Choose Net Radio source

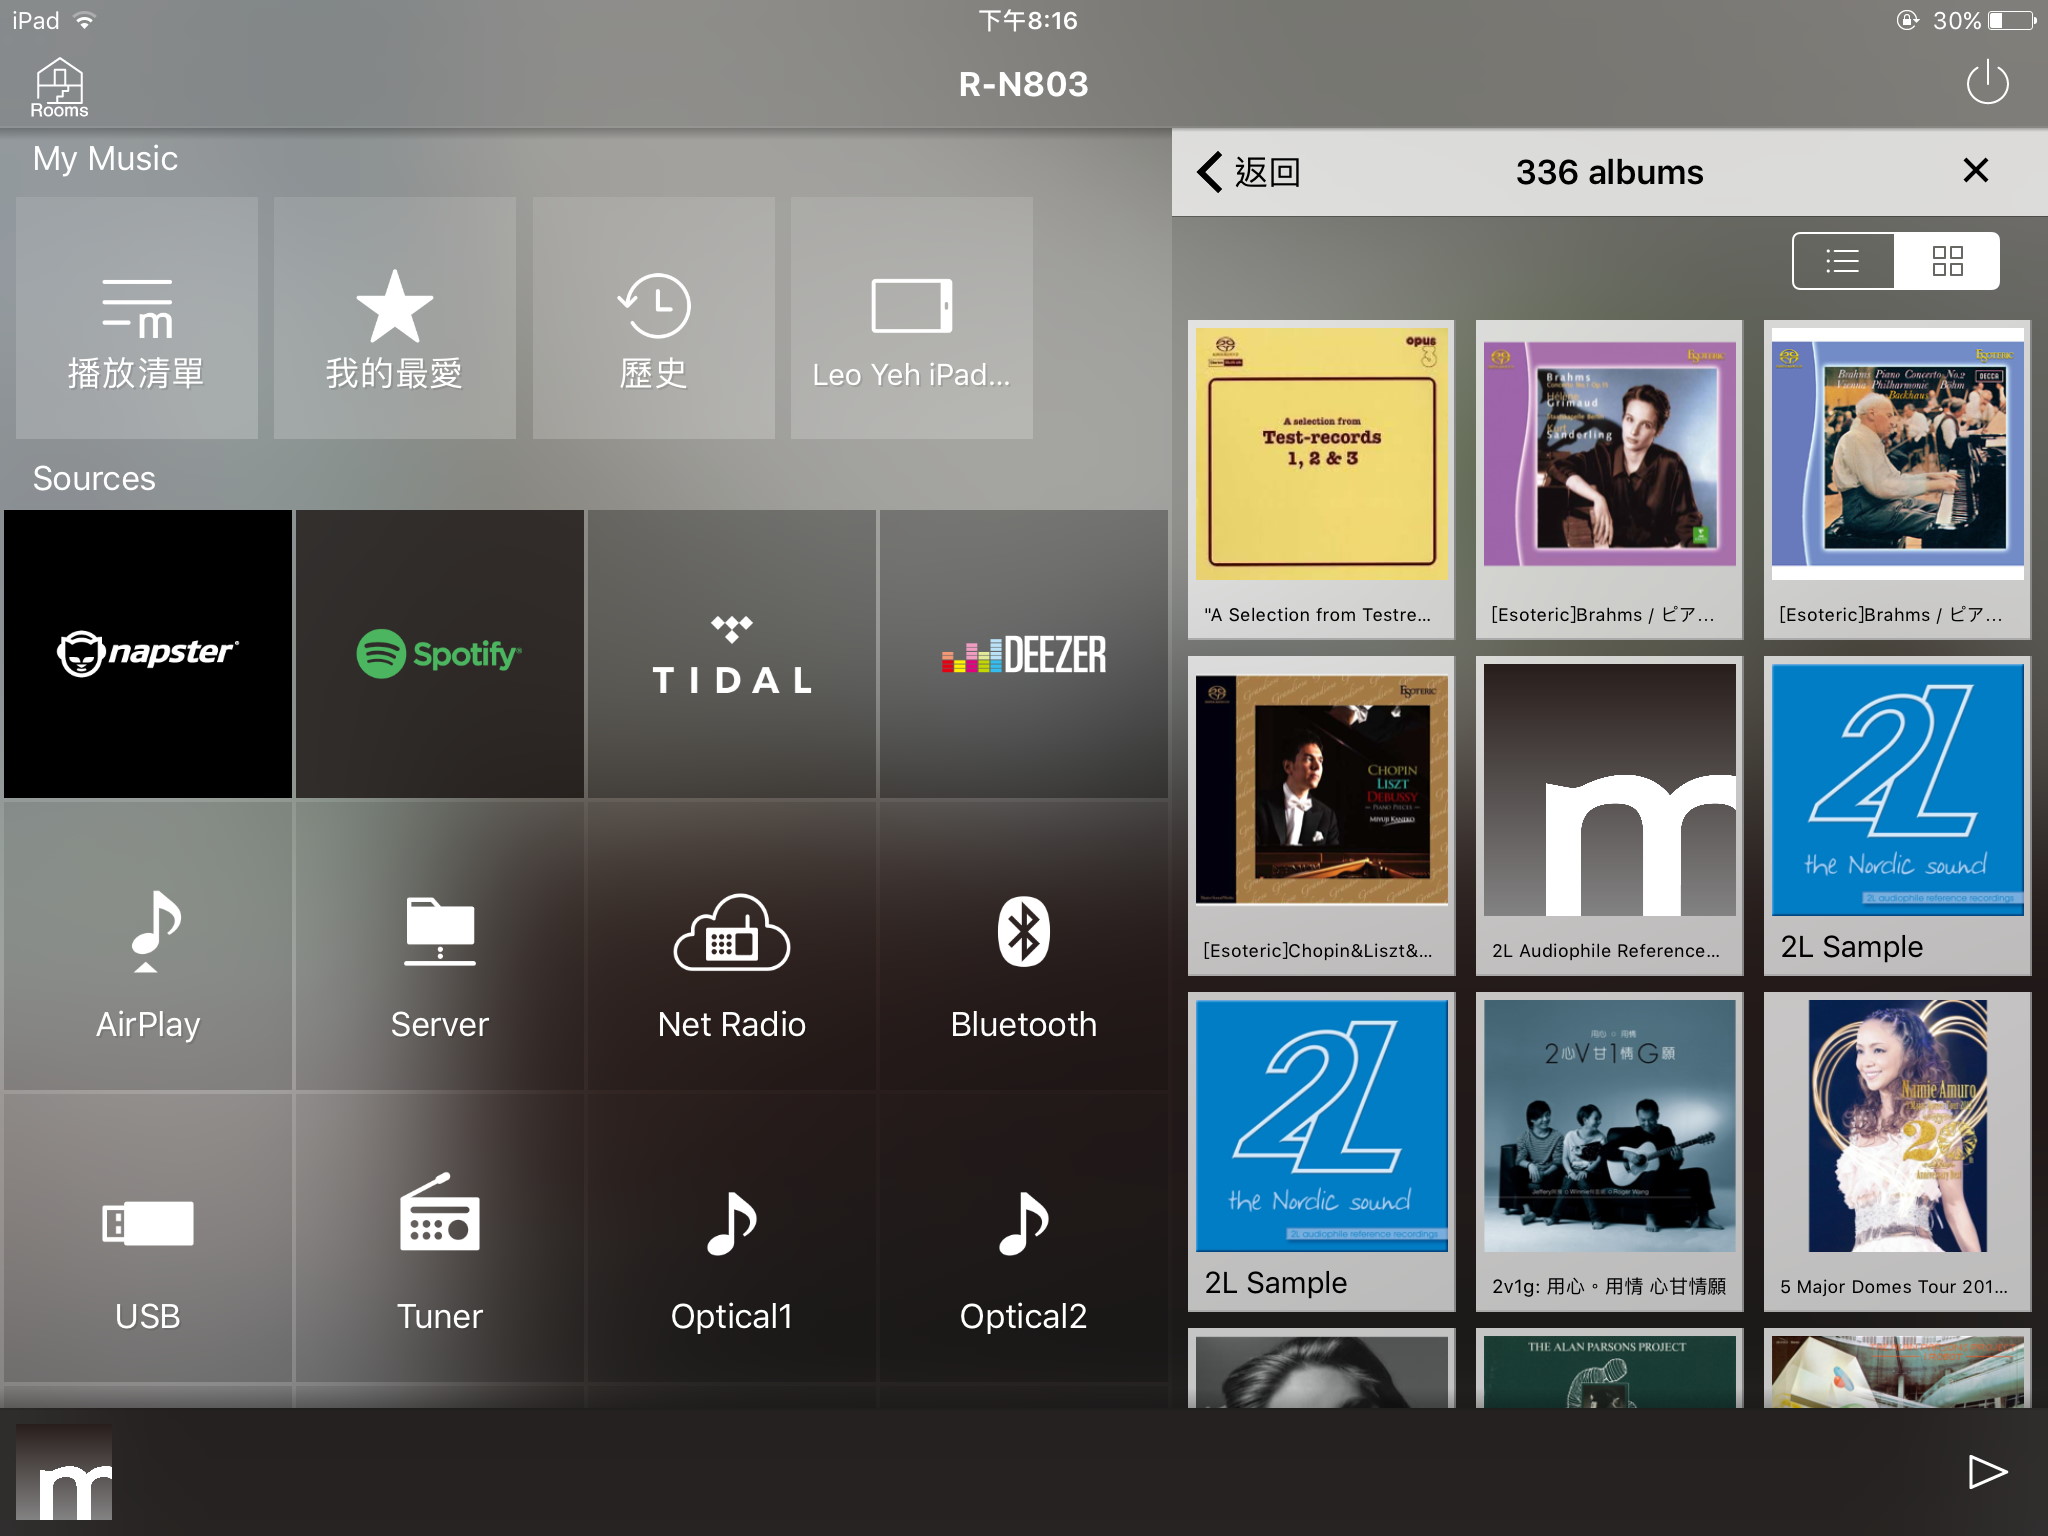coord(732,946)
